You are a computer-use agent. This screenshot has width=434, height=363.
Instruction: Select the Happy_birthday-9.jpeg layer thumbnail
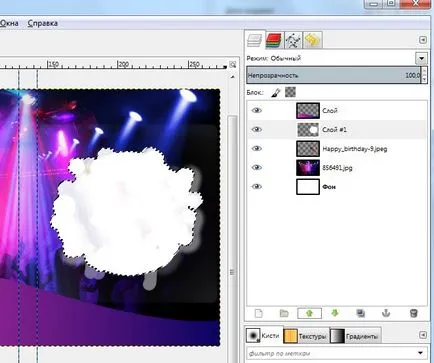[x=308, y=148]
